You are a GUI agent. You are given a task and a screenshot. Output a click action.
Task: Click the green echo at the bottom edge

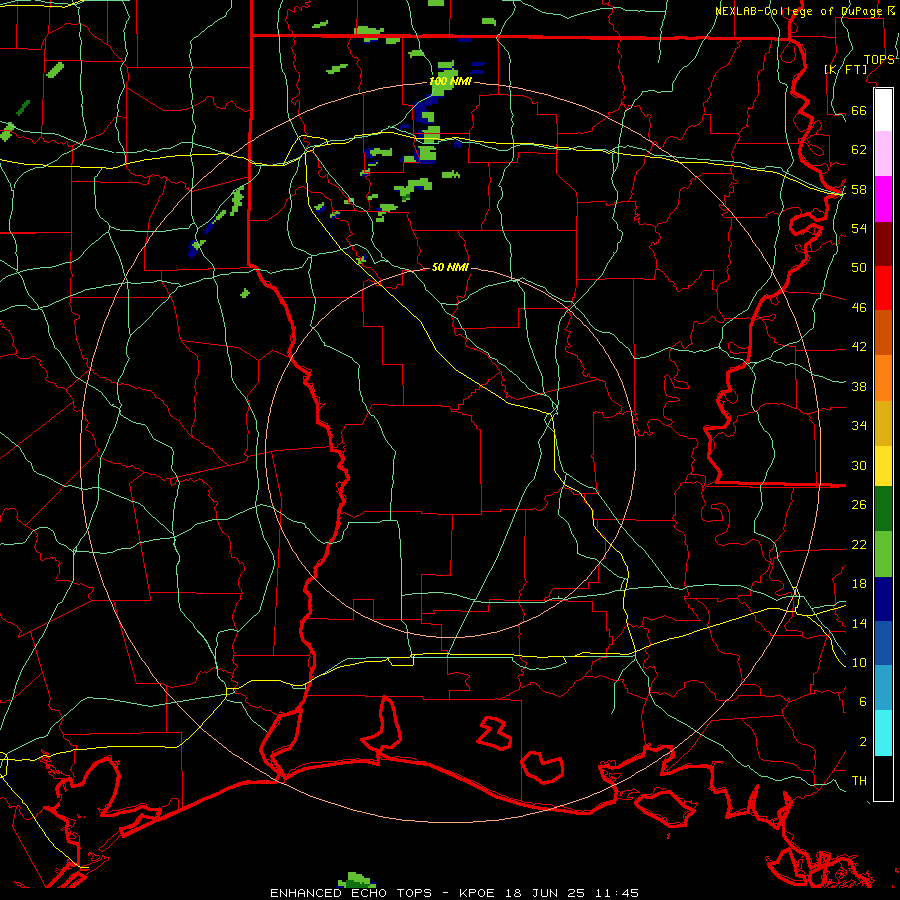point(356,880)
